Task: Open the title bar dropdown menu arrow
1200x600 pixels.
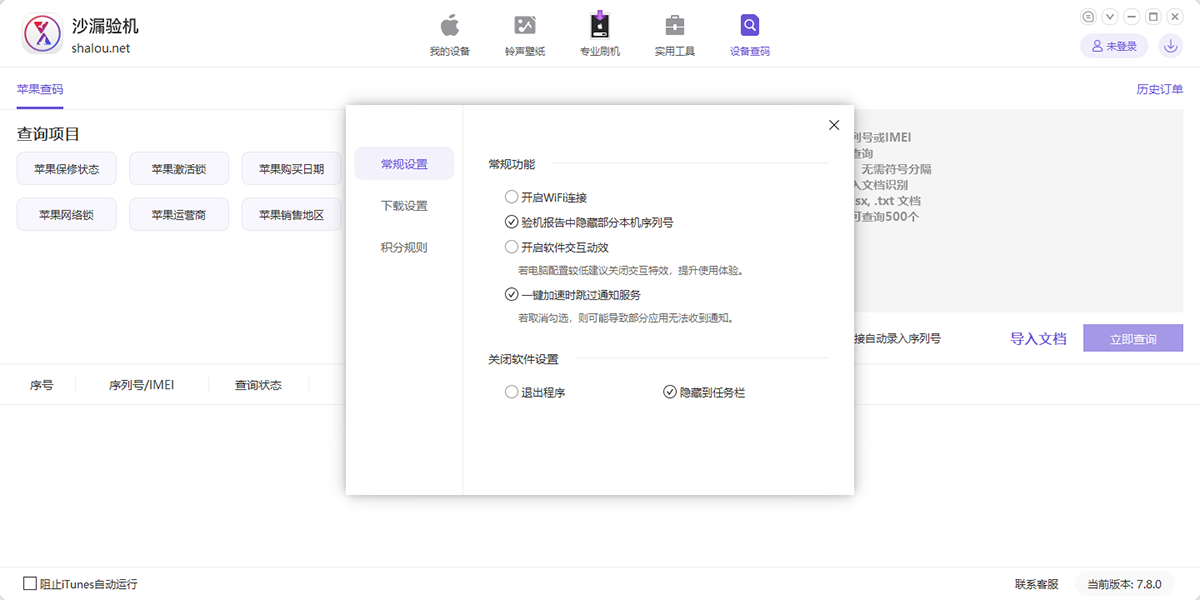Action: pyautogui.click(x=1110, y=17)
